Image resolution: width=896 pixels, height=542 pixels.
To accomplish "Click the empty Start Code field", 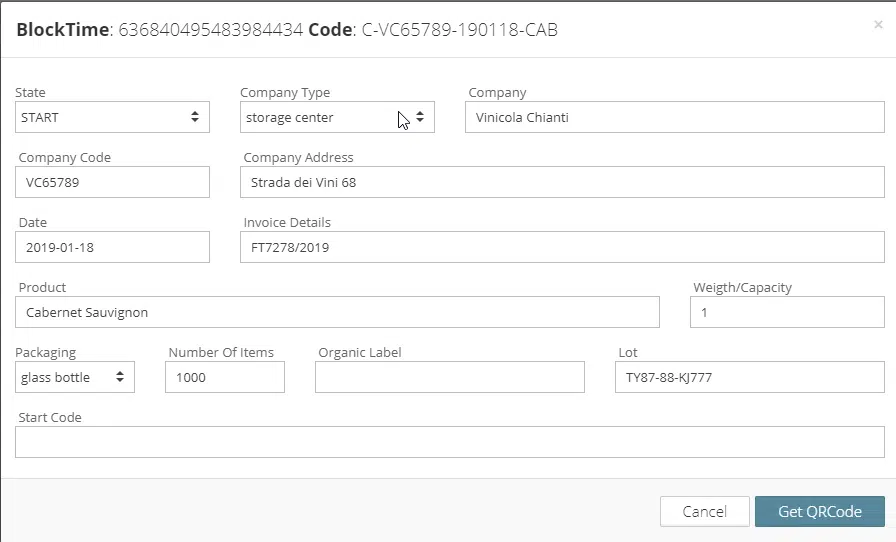I will 450,442.
